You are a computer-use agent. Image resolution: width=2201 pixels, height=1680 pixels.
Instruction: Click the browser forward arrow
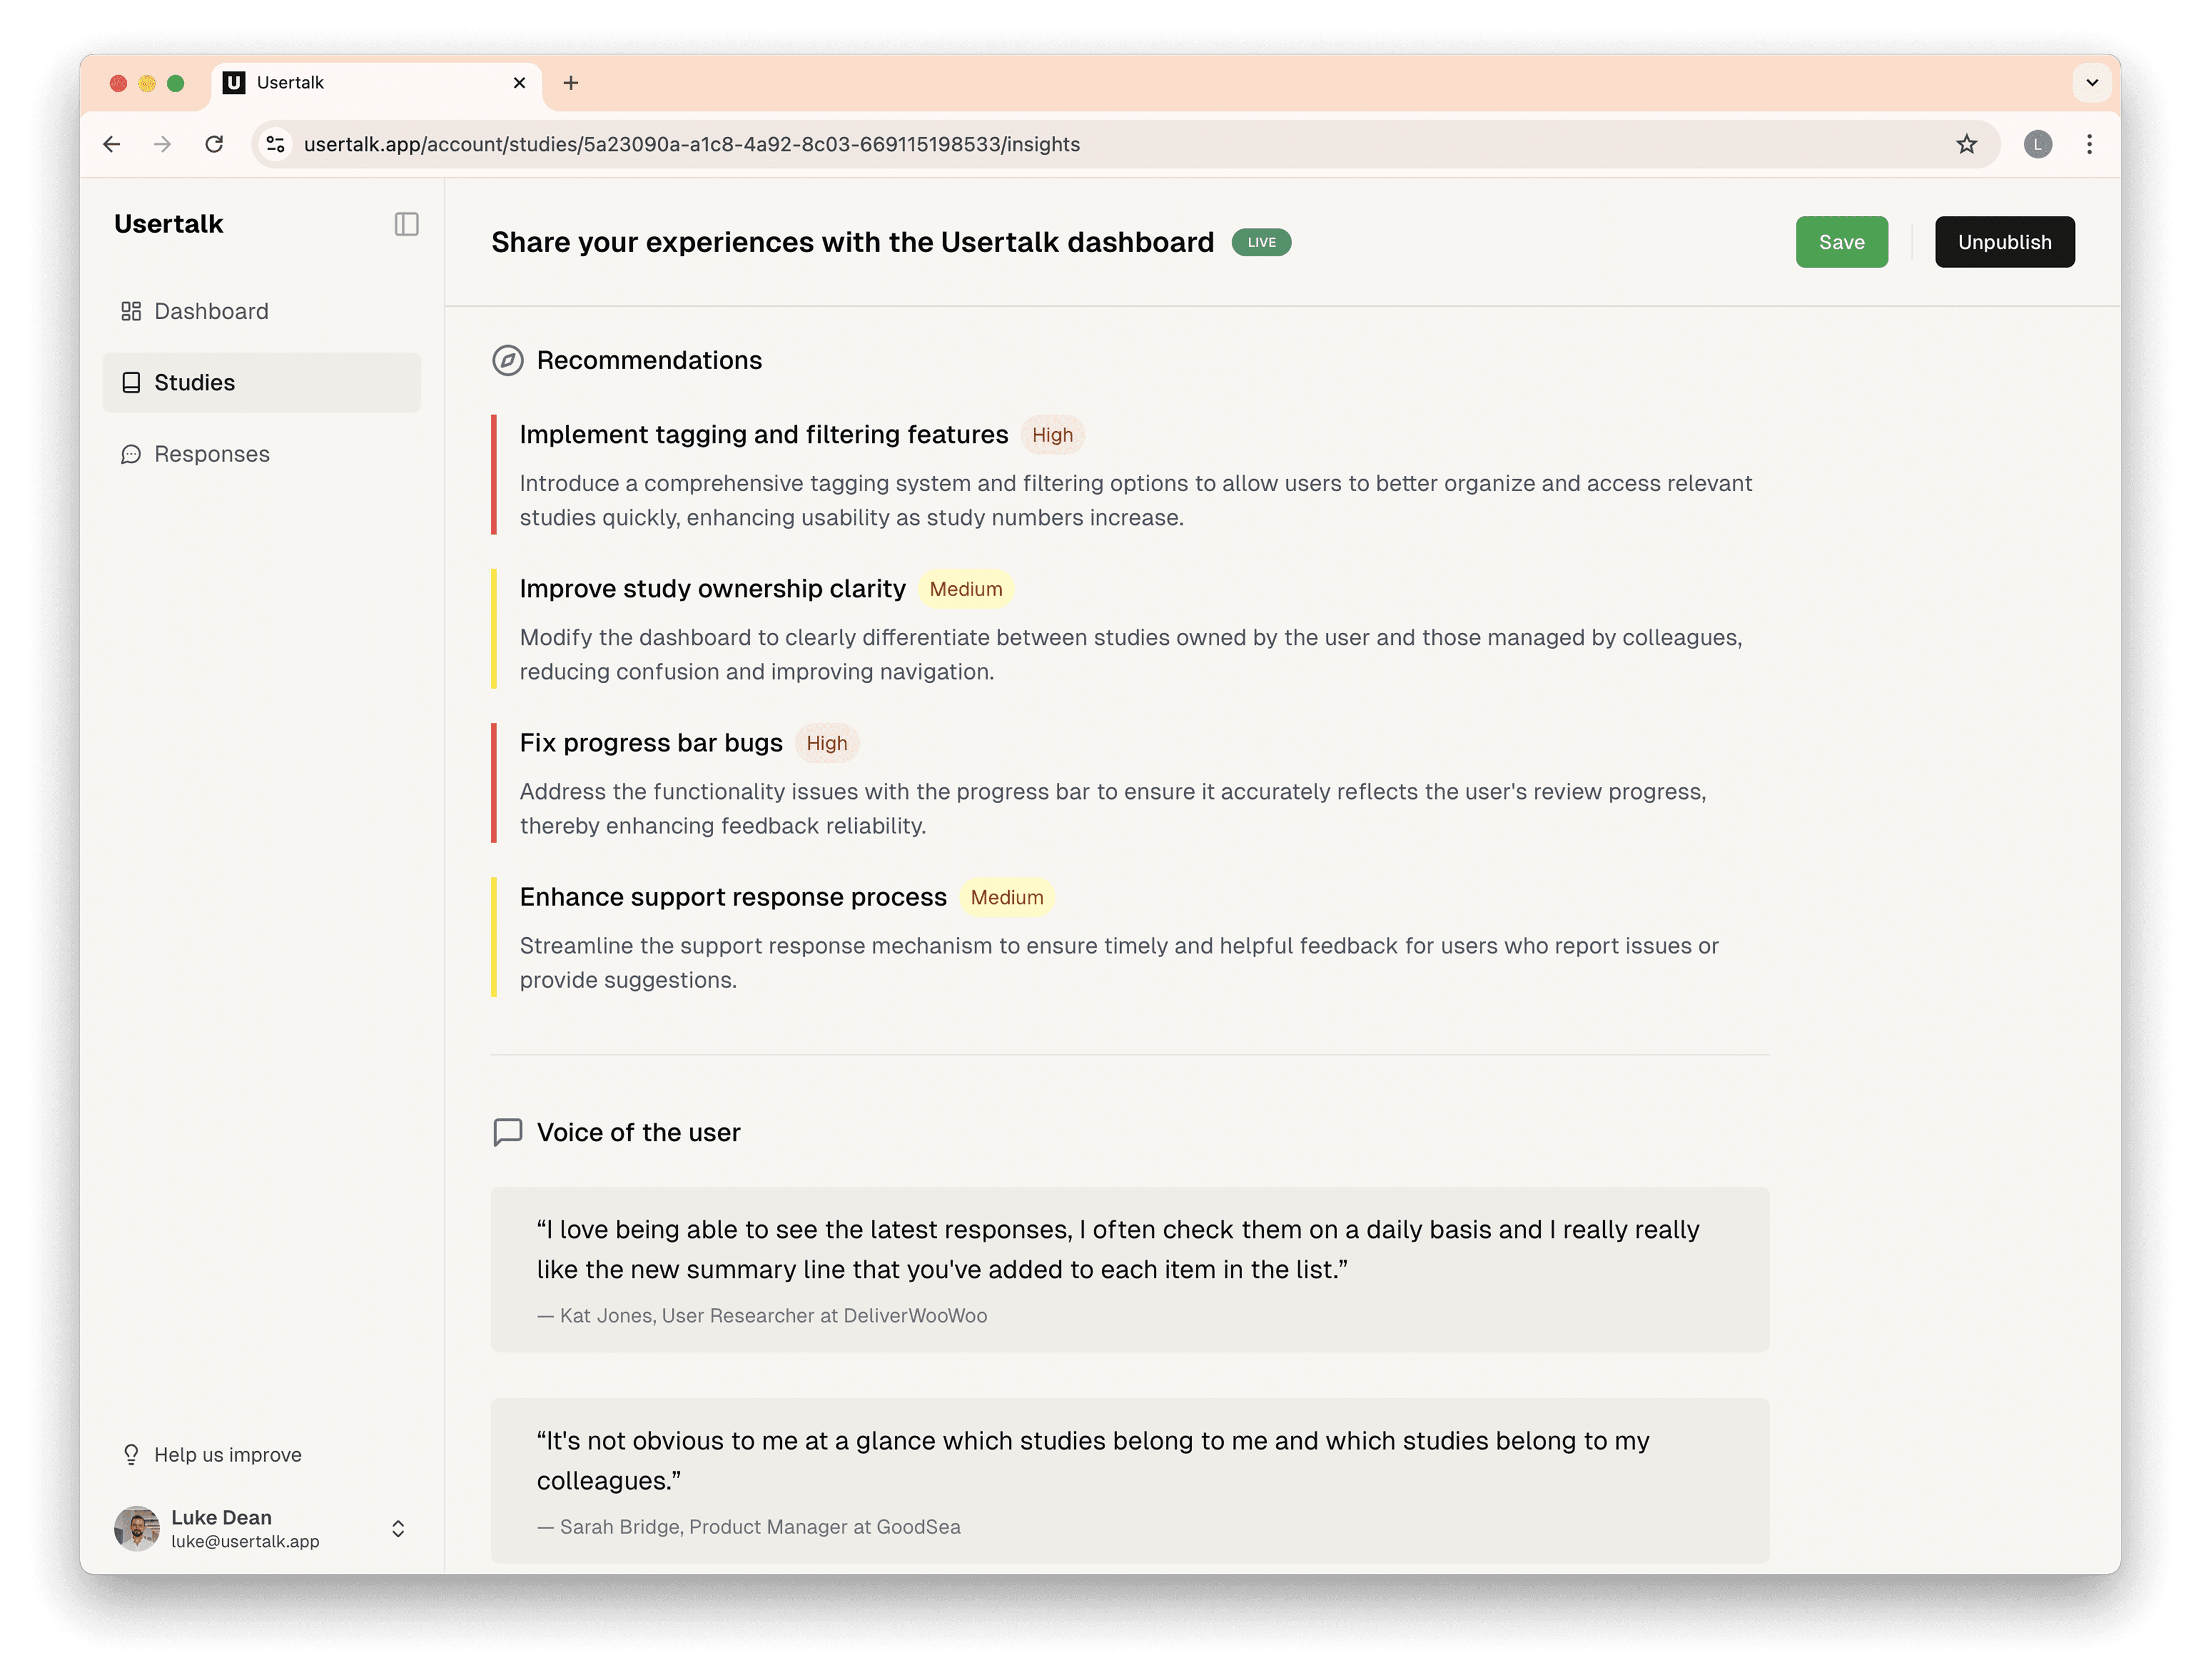click(x=162, y=144)
